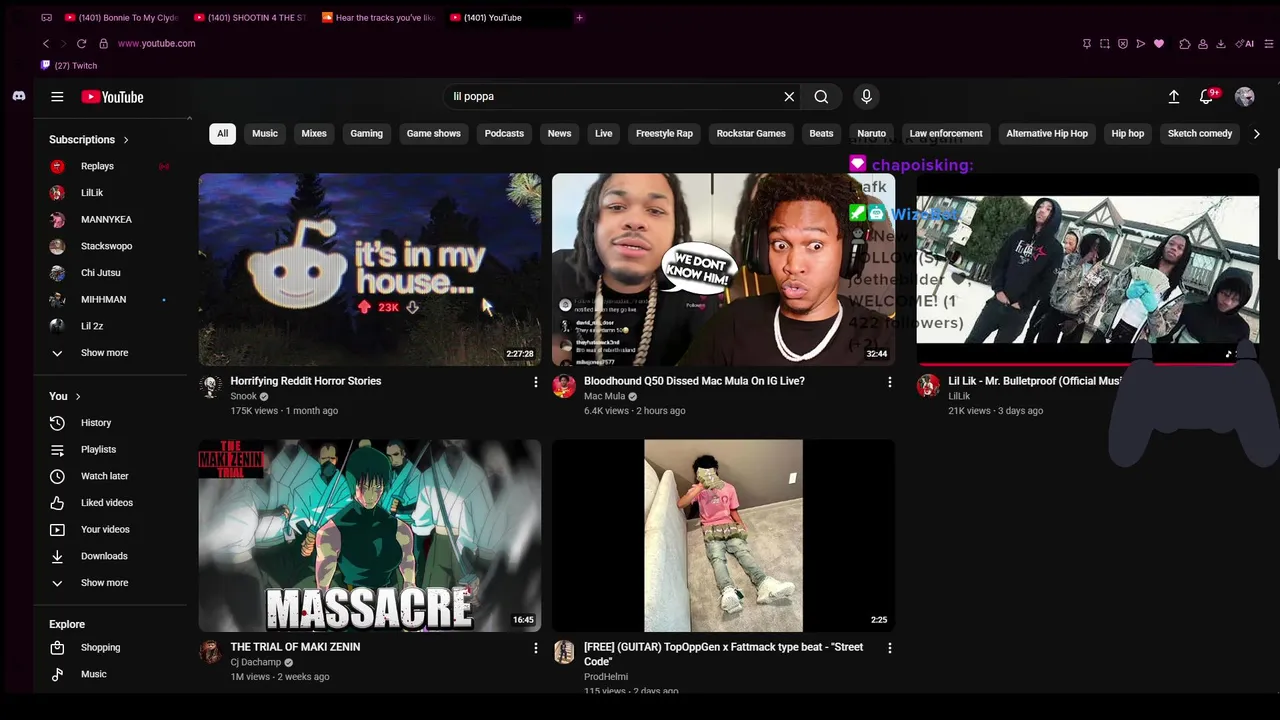This screenshot has width=1280, height=720.
Task: Open options menu for Bloodhound Q50 video
Action: pos(889,382)
